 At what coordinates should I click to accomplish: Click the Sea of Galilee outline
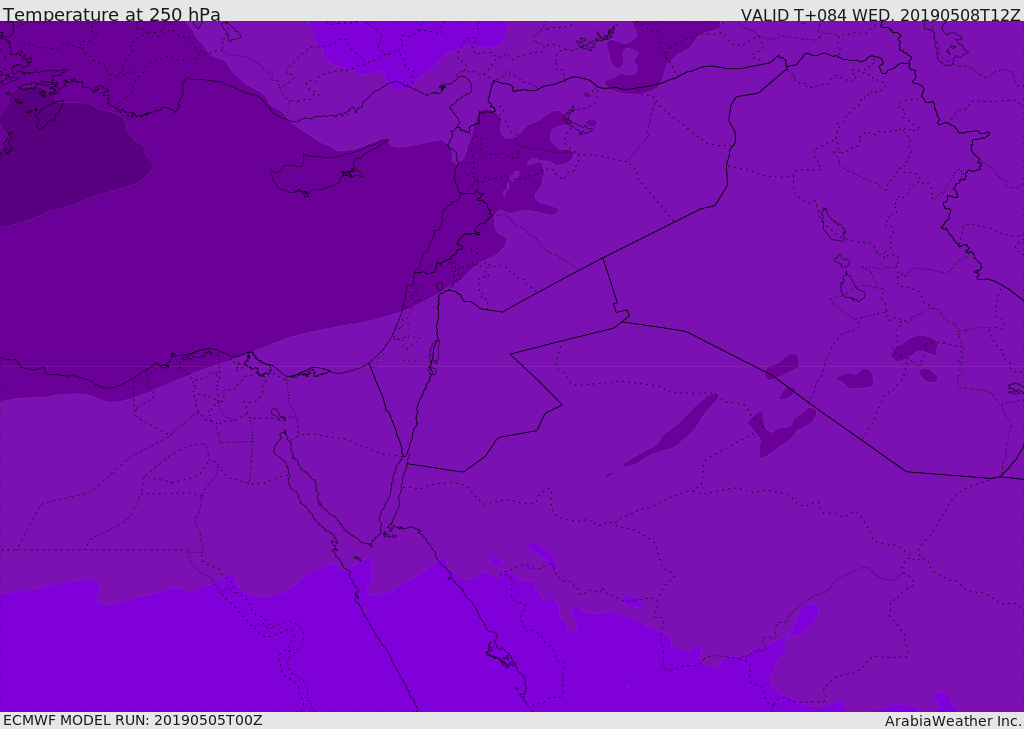[x=439, y=287]
